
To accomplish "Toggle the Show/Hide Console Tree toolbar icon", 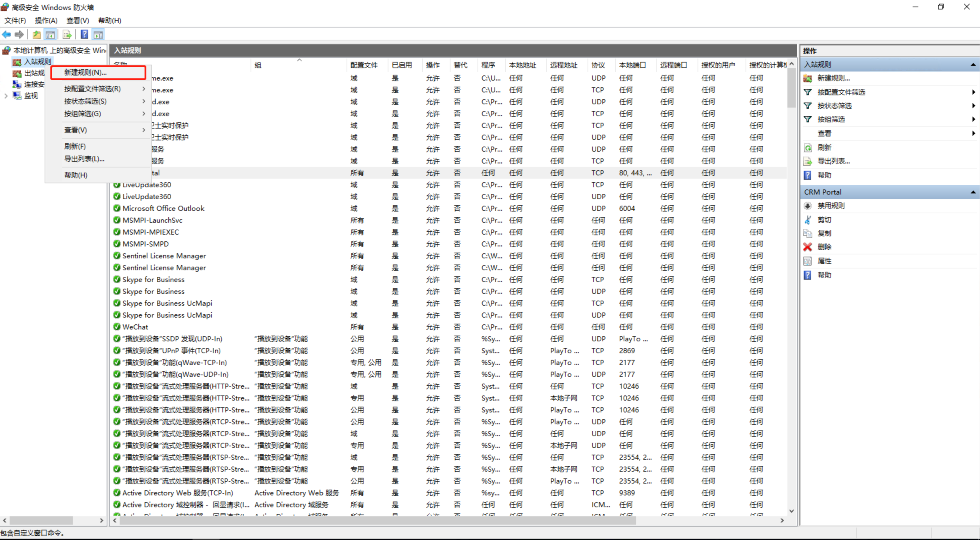I will click(51, 34).
